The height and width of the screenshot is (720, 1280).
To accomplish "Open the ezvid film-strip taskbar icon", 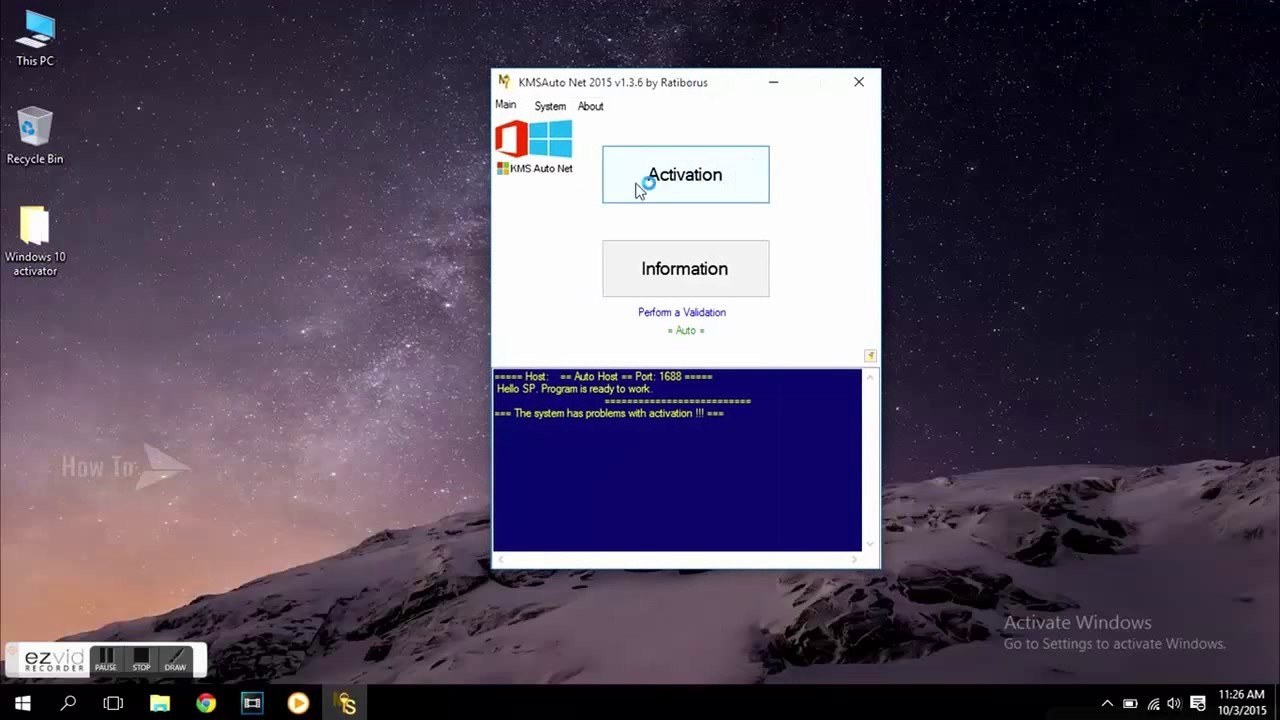I will (252, 703).
